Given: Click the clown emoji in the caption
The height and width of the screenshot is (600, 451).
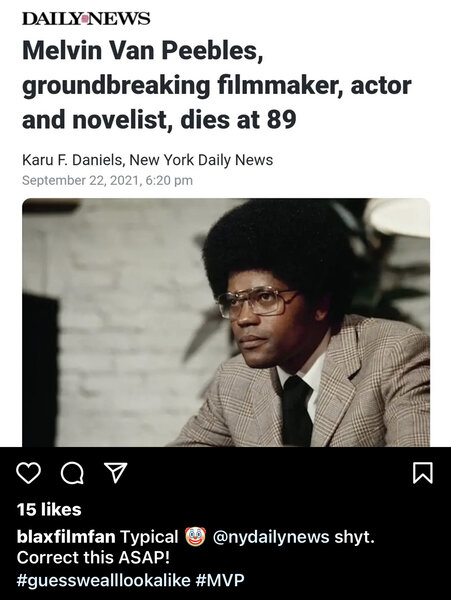Looking at the screenshot, I should [195, 536].
